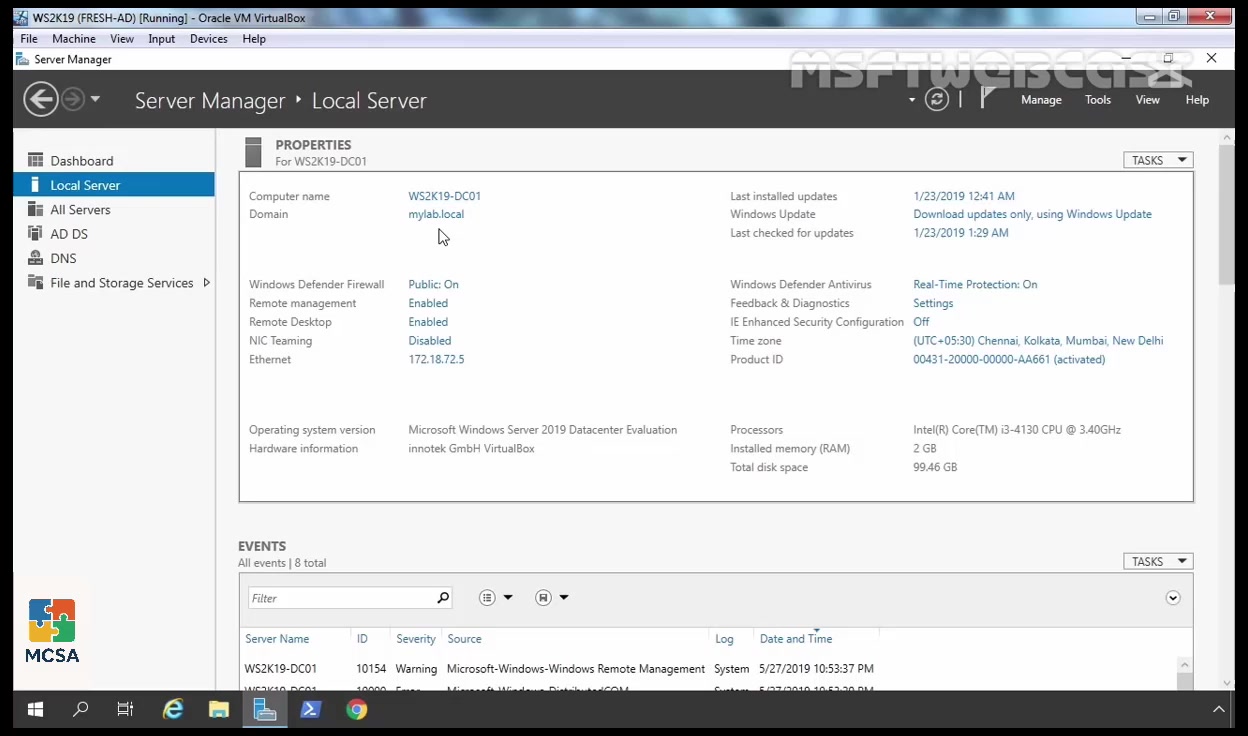This screenshot has height=736, width=1248.
Task: Open Windows Defender Firewall 'Public: On' link
Action: point(434,284)
